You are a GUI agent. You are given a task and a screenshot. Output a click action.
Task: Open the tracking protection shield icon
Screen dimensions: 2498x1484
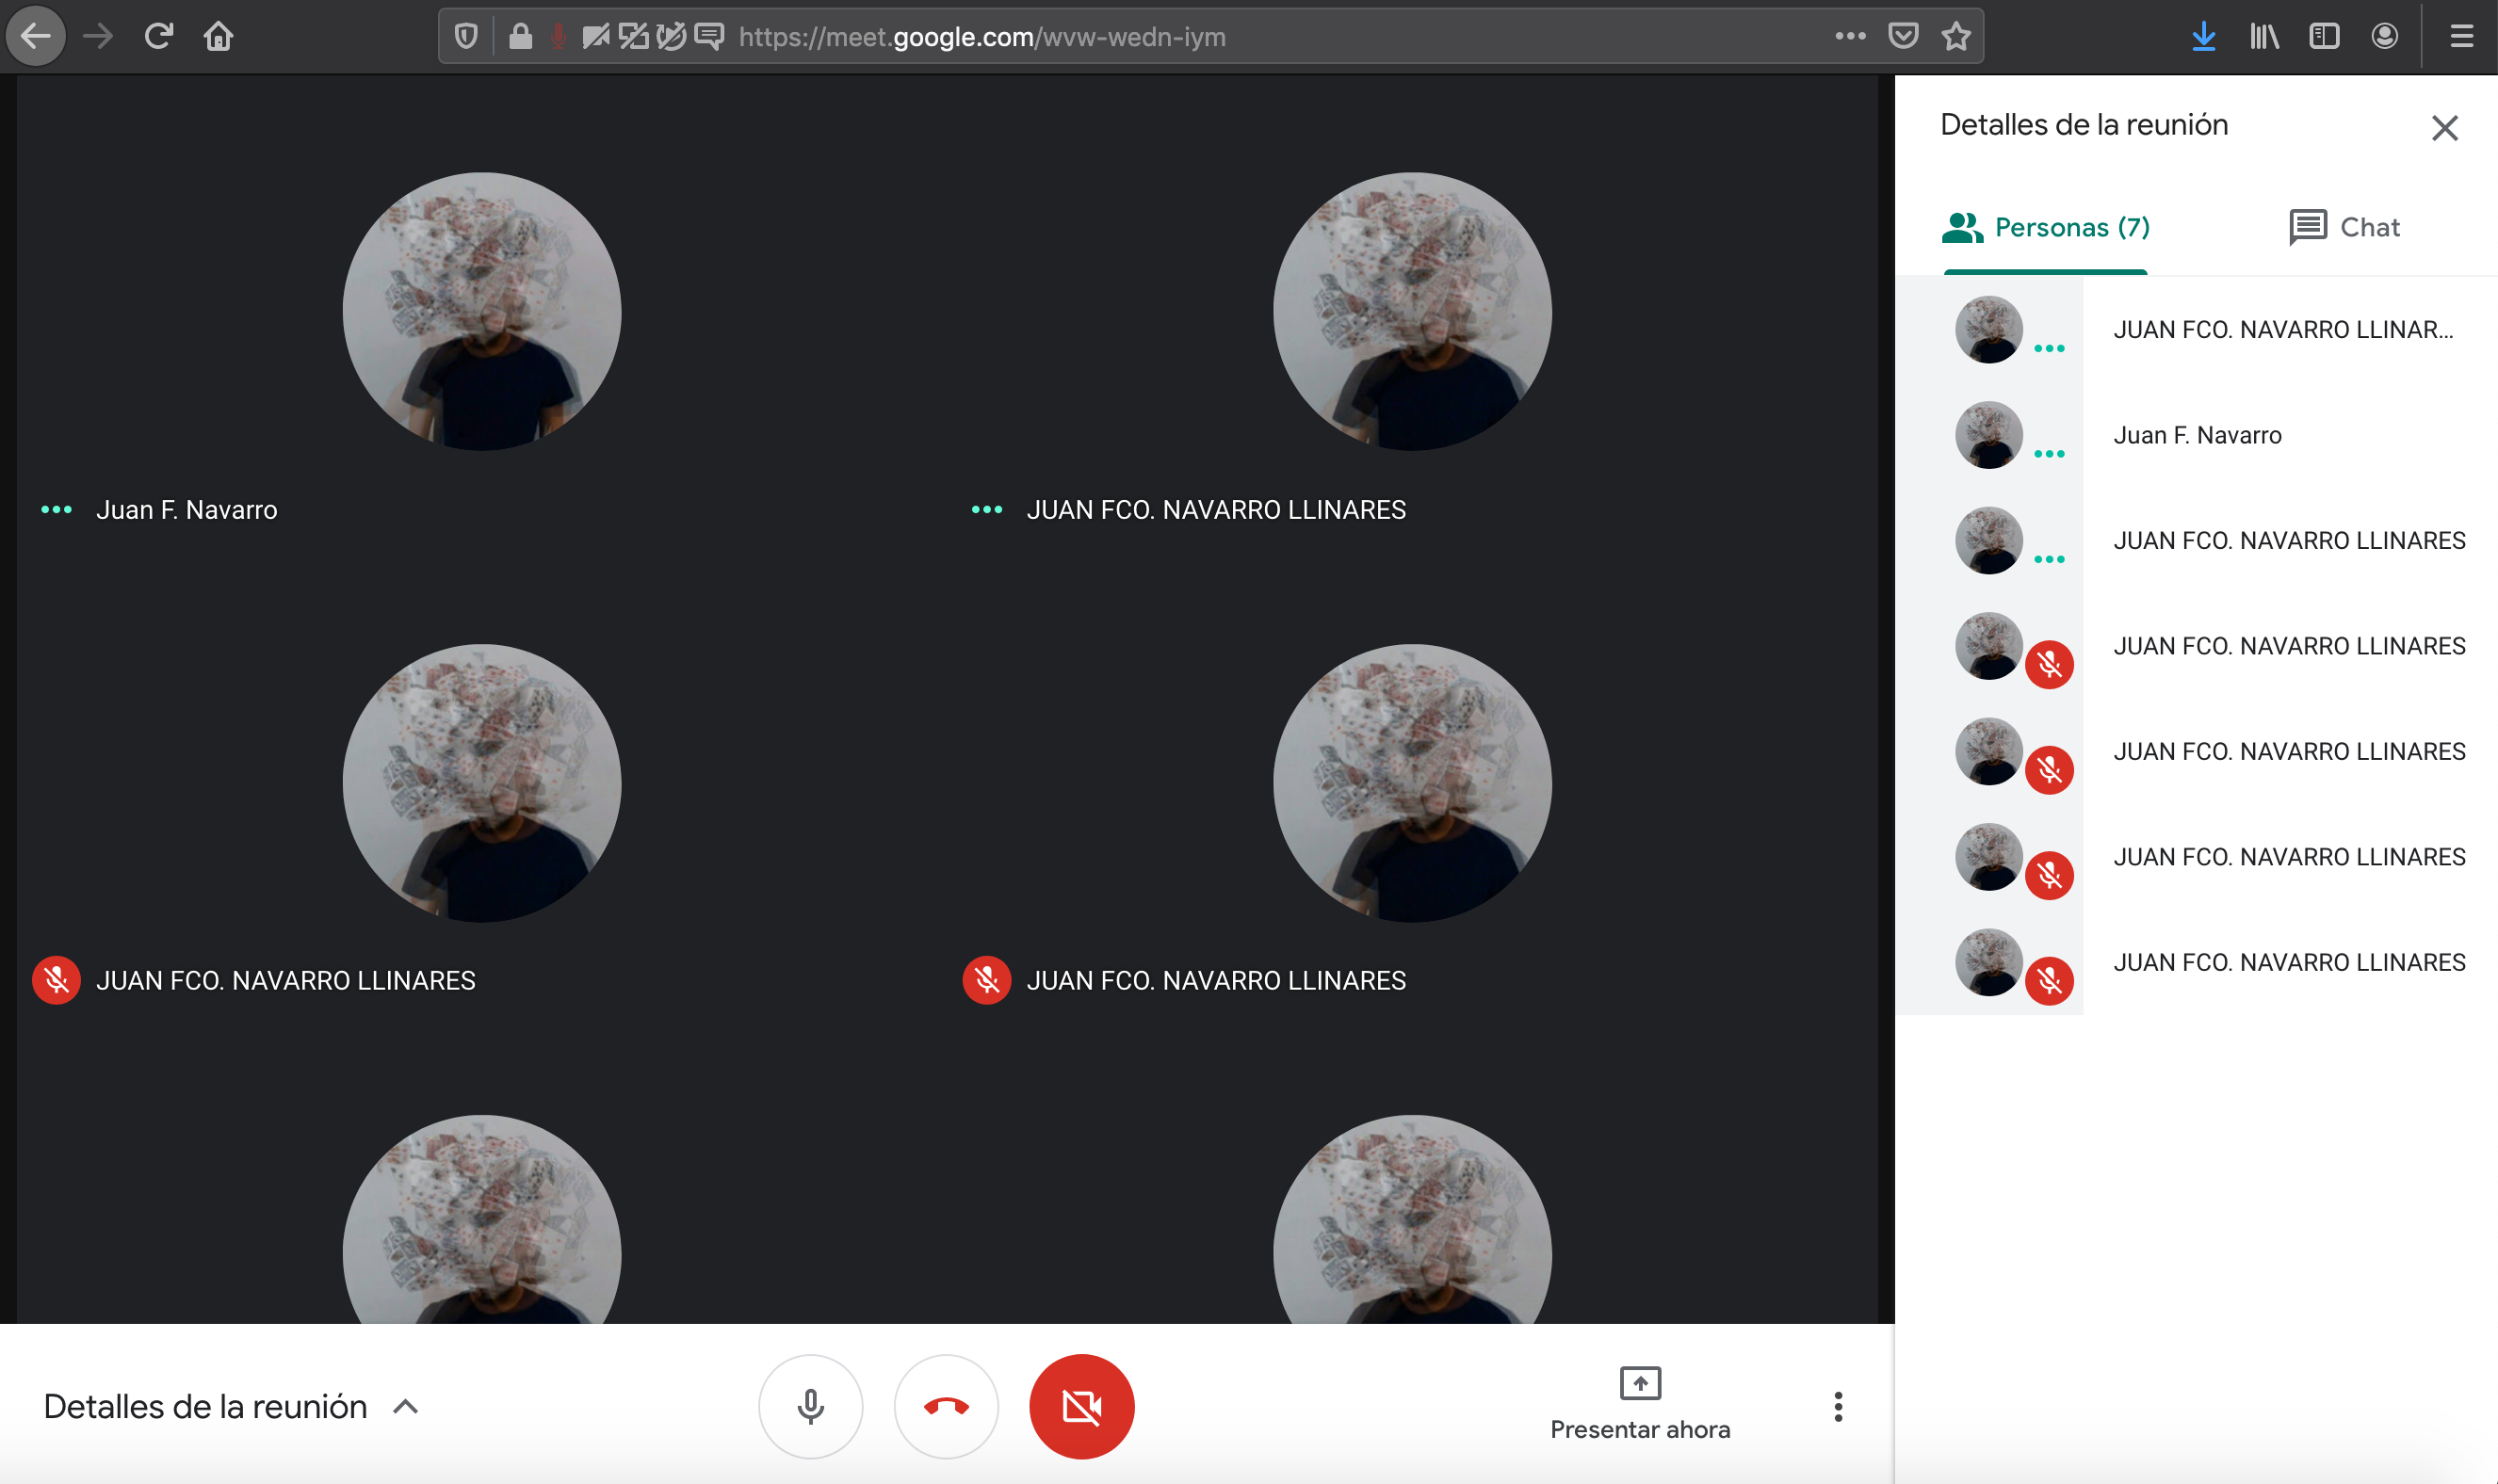click(x=466, y=37)
